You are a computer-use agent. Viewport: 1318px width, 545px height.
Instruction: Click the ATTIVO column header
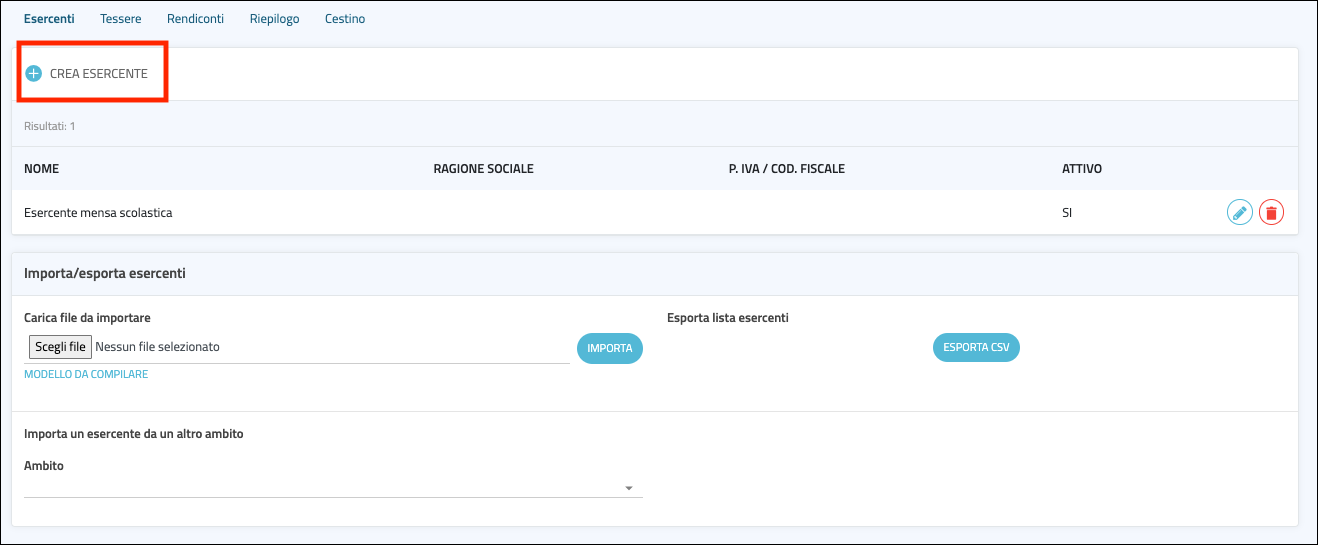(x=1081, y=169)
